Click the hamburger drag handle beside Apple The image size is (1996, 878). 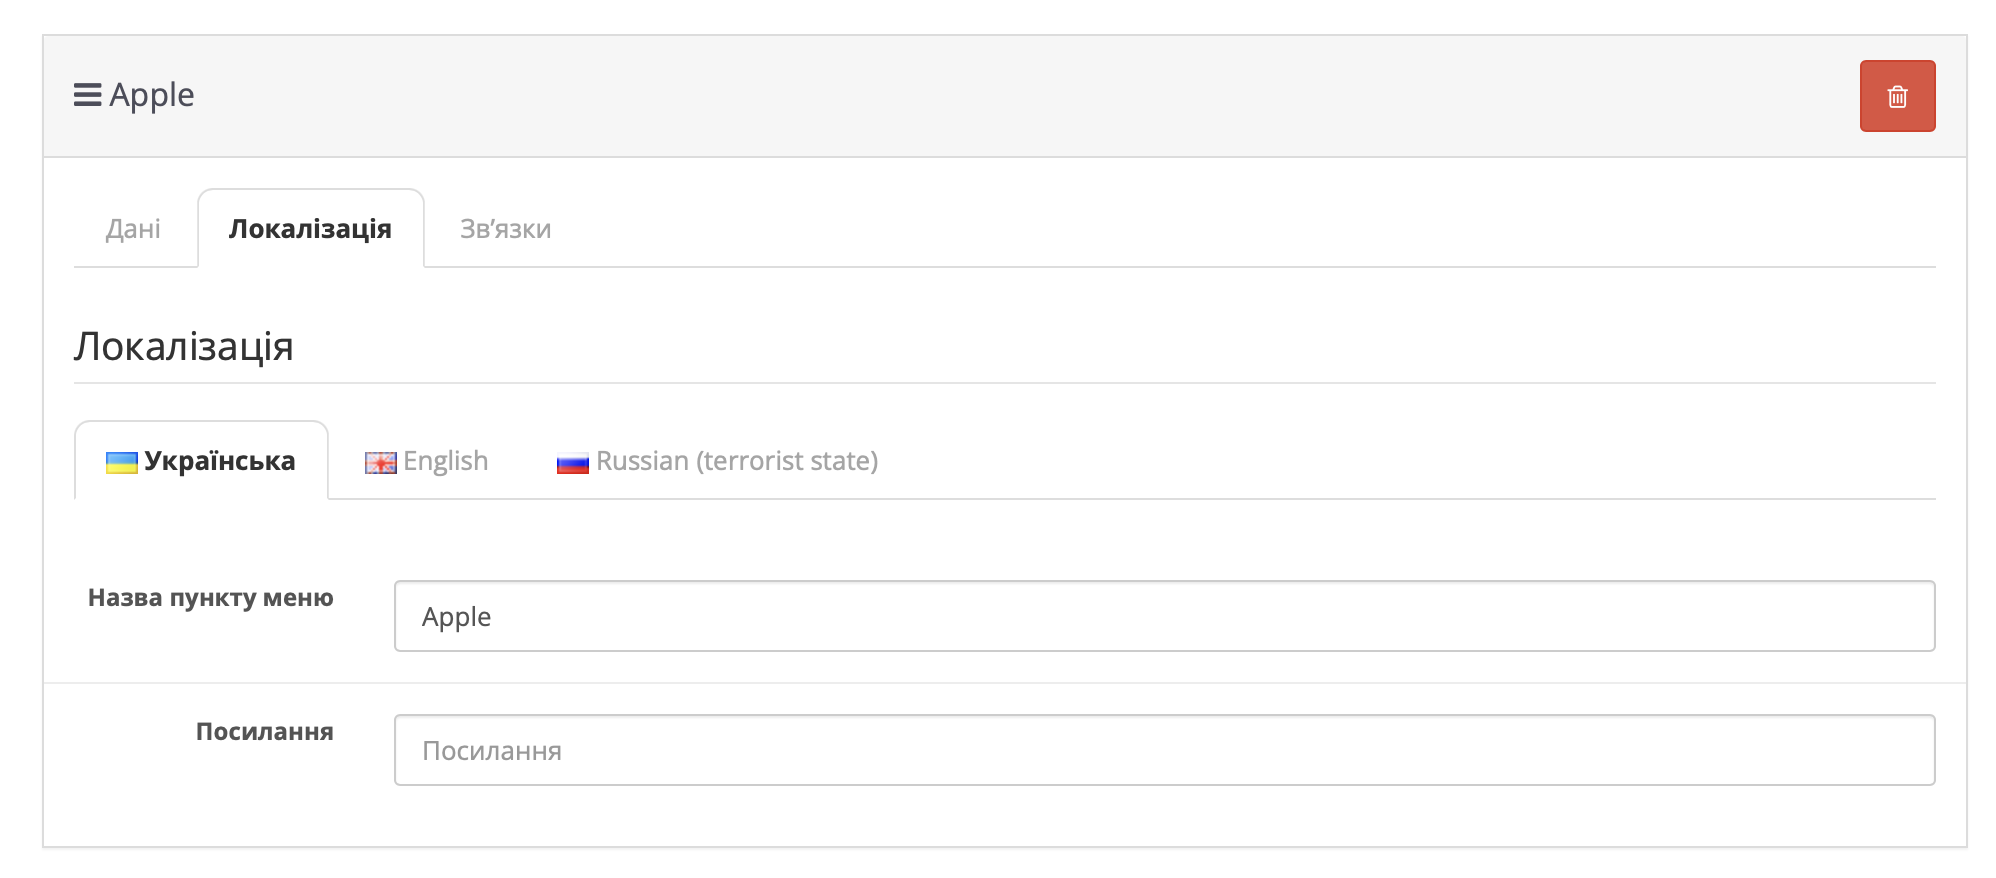(x=87, y=95)
